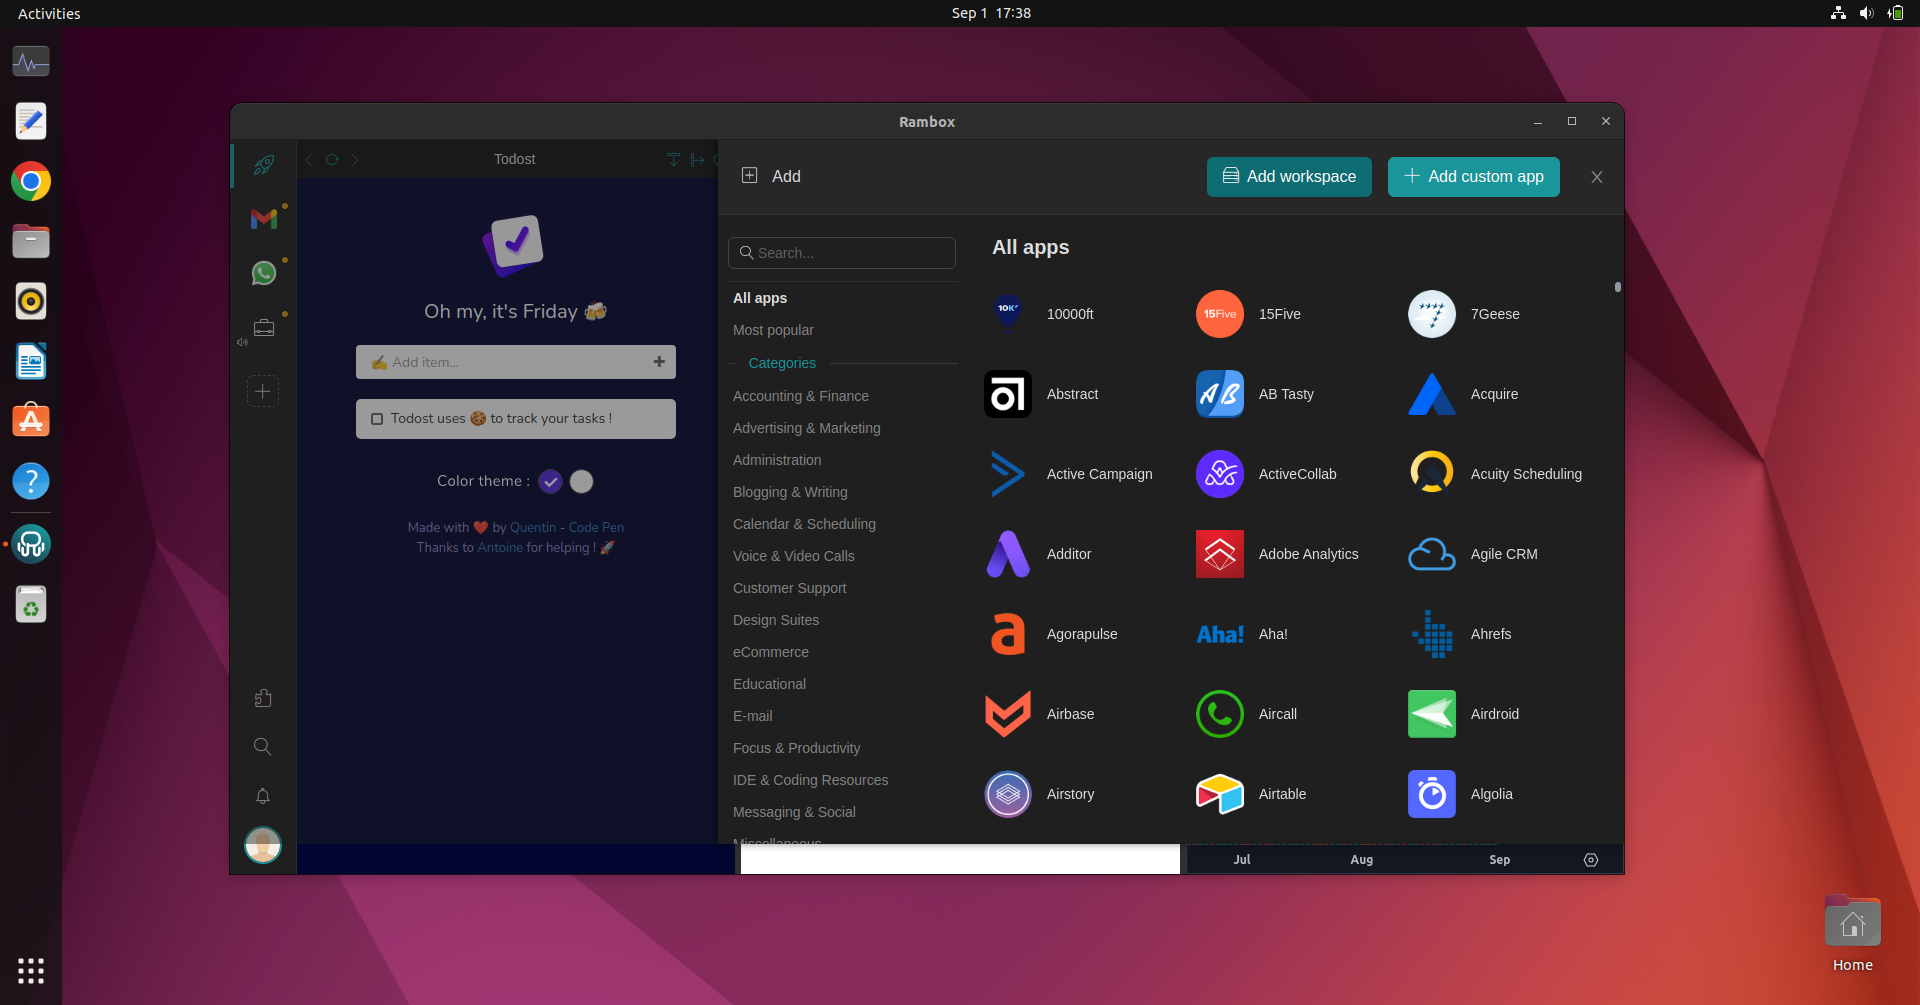The image size is (1920, 1005).
Task: Select the Adobe Analytics app icon
Action: click(x=1219, y=554)
